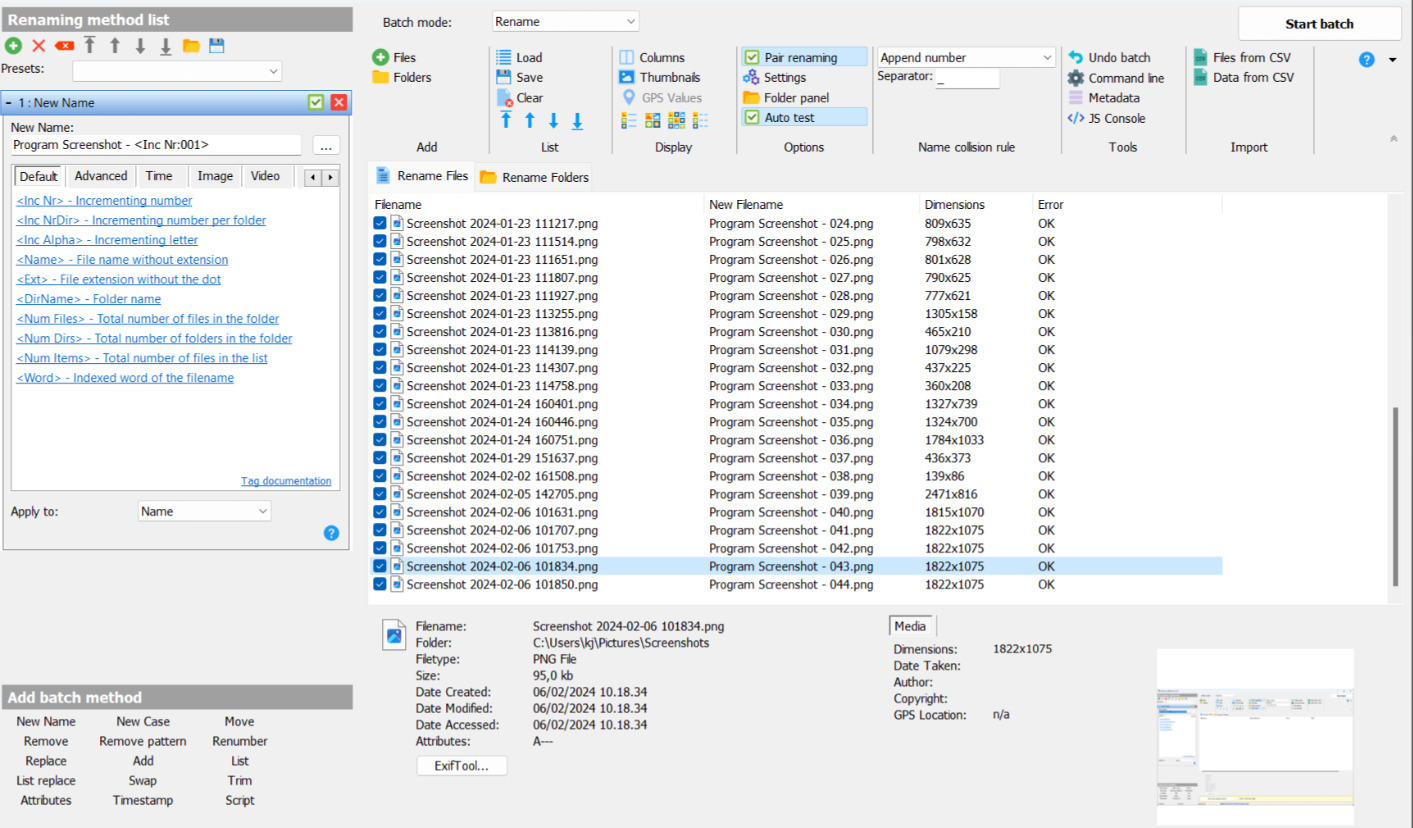Open Tag documentation link

(x=286, y=481)
